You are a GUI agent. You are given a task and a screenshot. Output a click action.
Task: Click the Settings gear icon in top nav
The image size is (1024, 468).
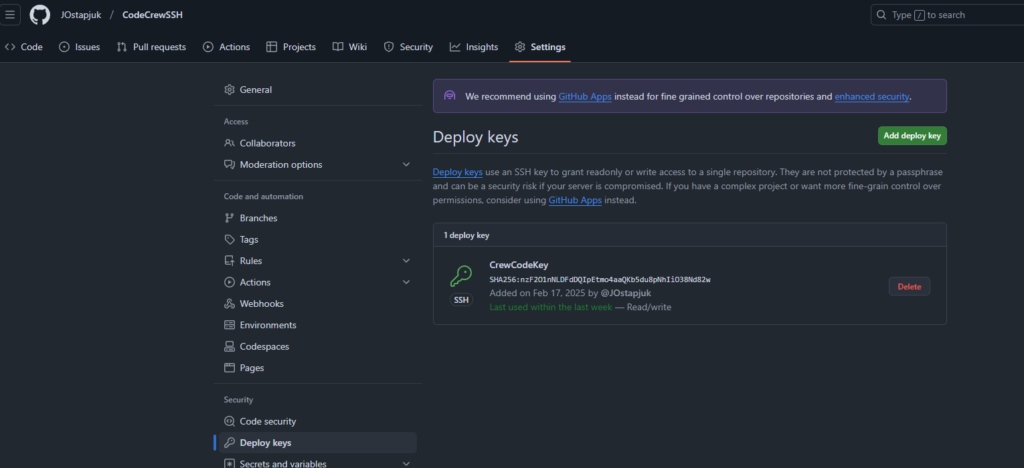[x=520, y=47]
